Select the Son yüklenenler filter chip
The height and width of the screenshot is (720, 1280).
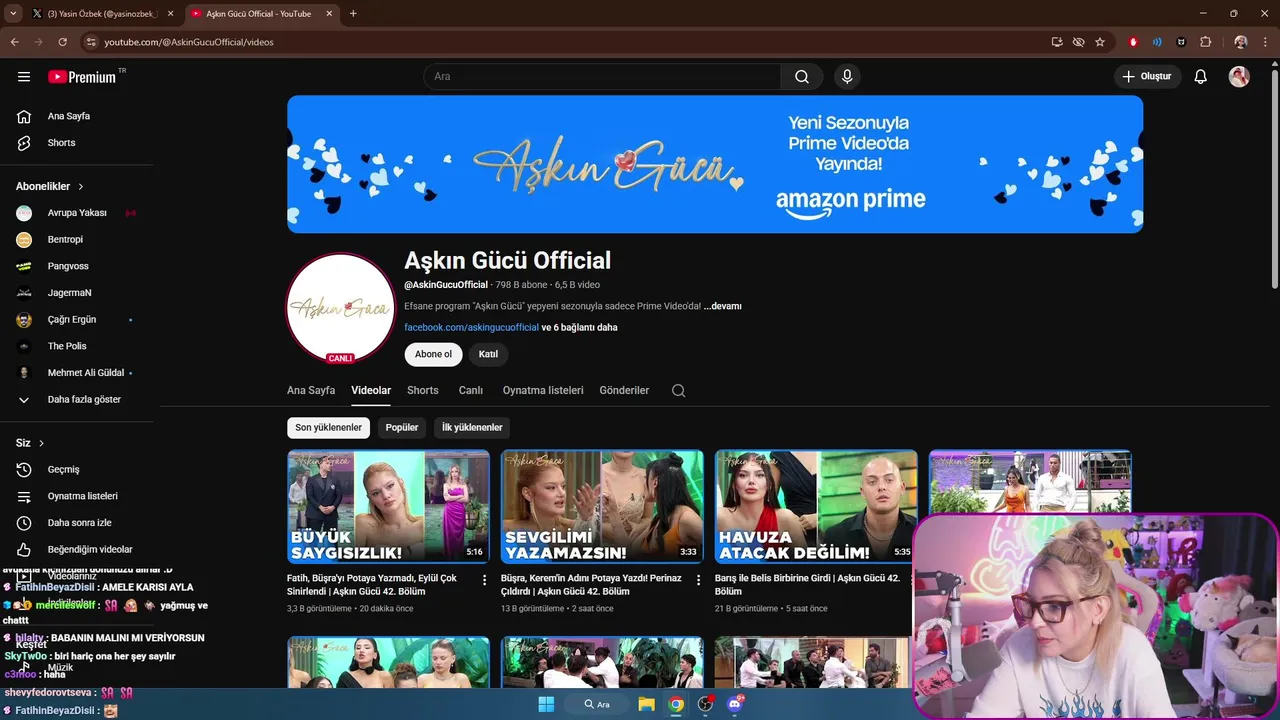click(328, 427)
